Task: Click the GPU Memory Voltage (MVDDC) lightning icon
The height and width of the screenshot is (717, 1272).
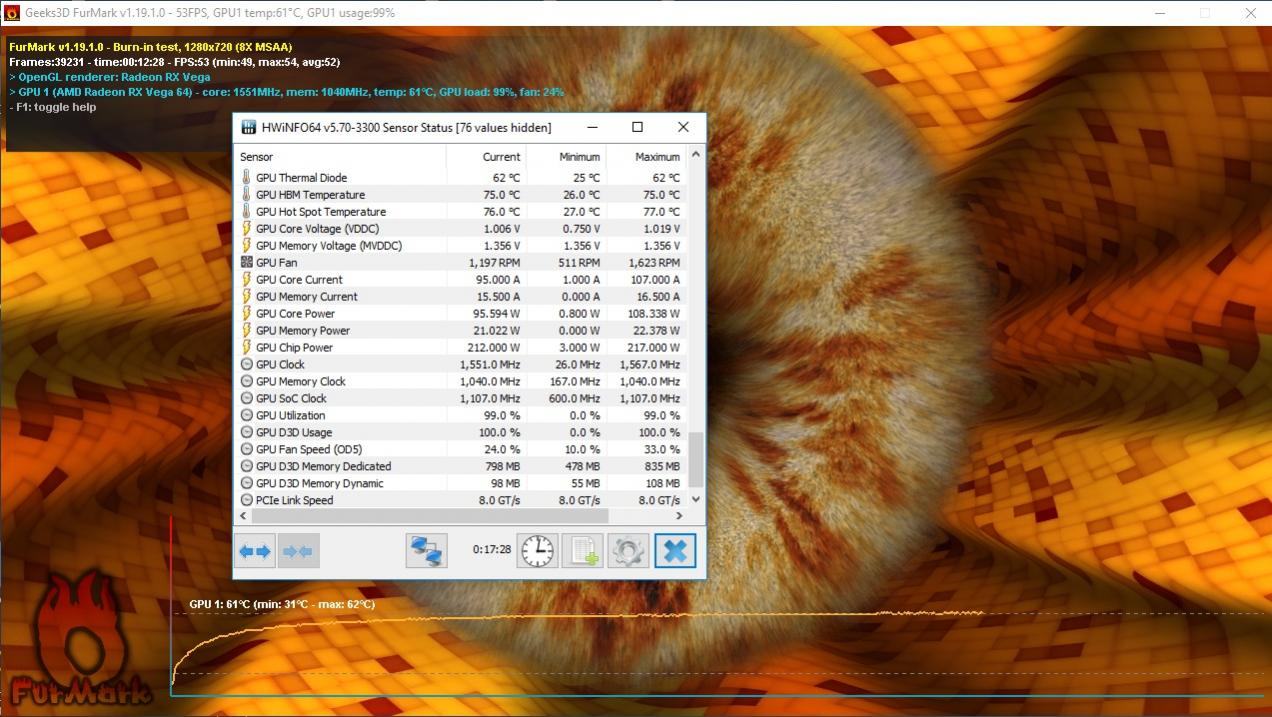Action: pyautogui.click(x=246, y=245)
